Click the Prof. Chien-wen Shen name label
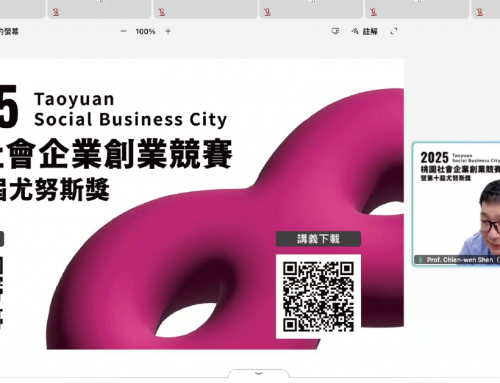500x383 pixels. [460, 260]
